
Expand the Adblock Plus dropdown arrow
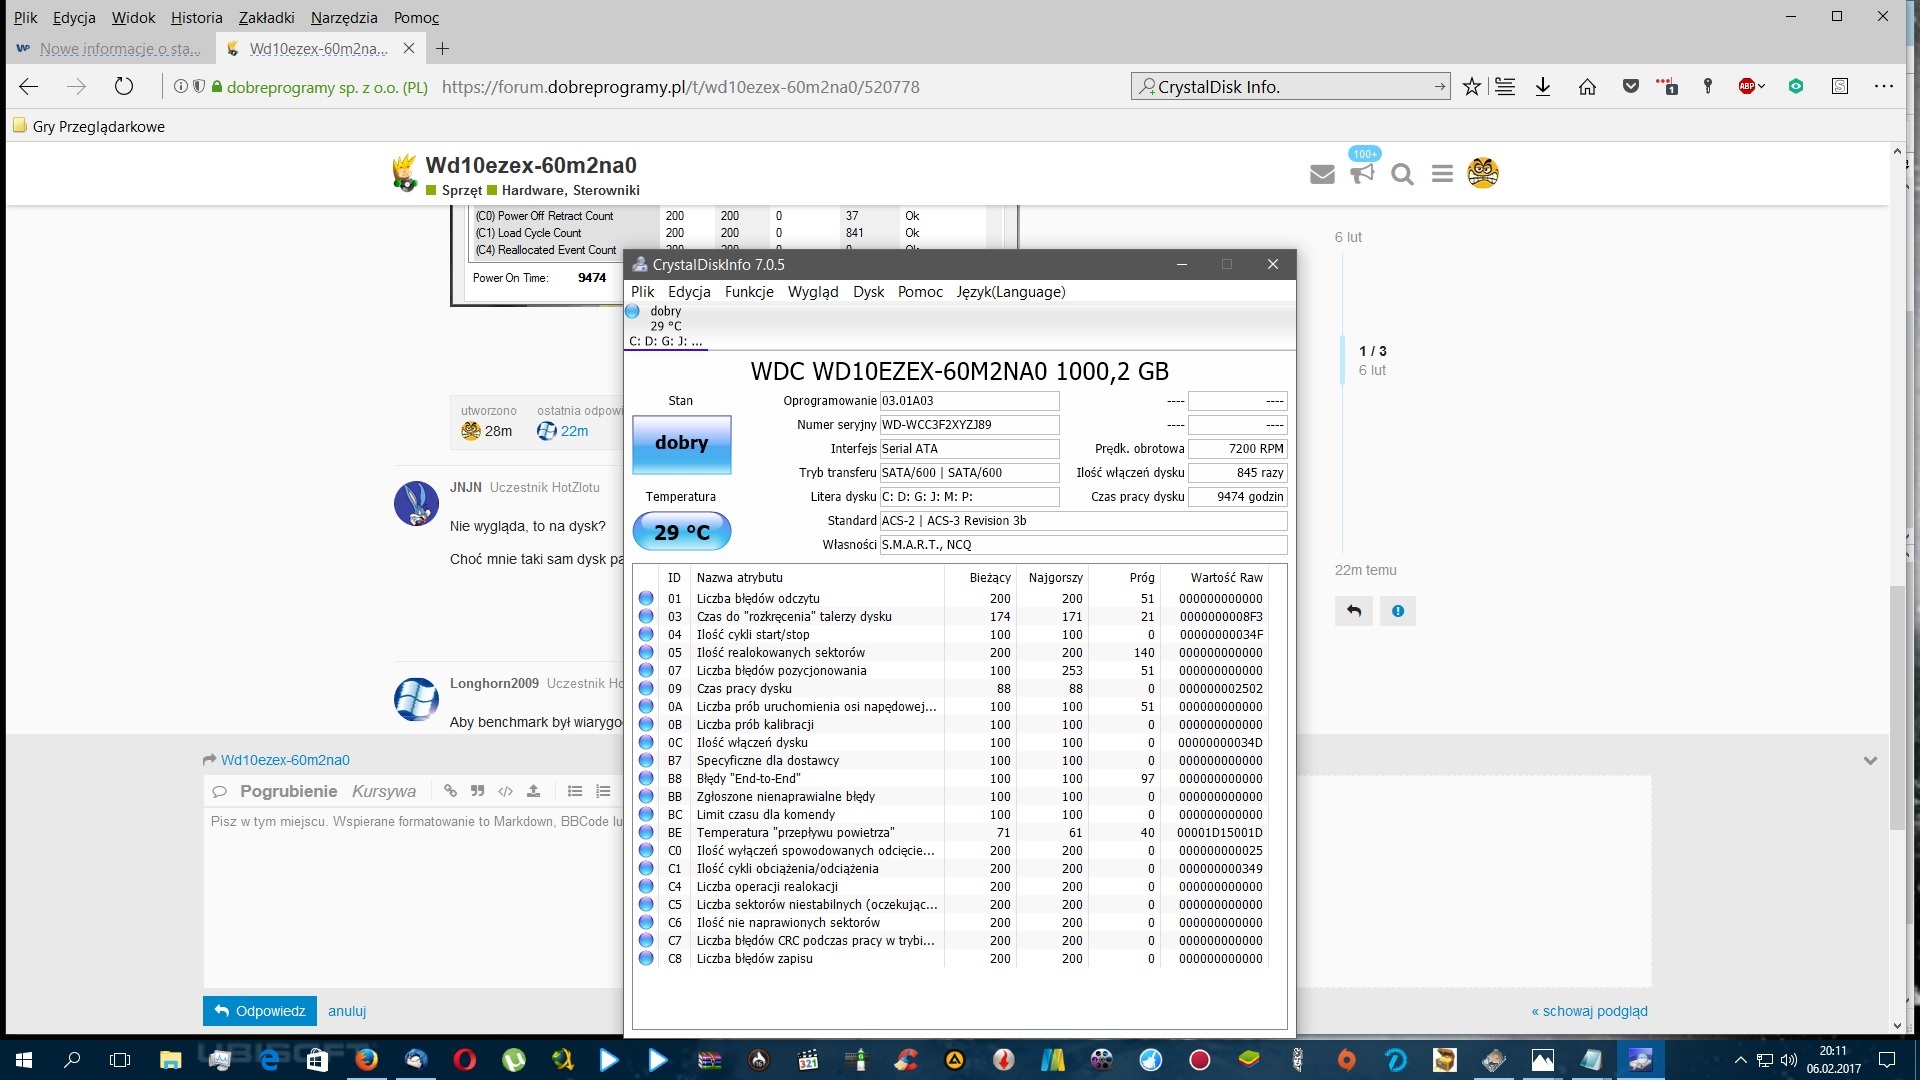1762,87
